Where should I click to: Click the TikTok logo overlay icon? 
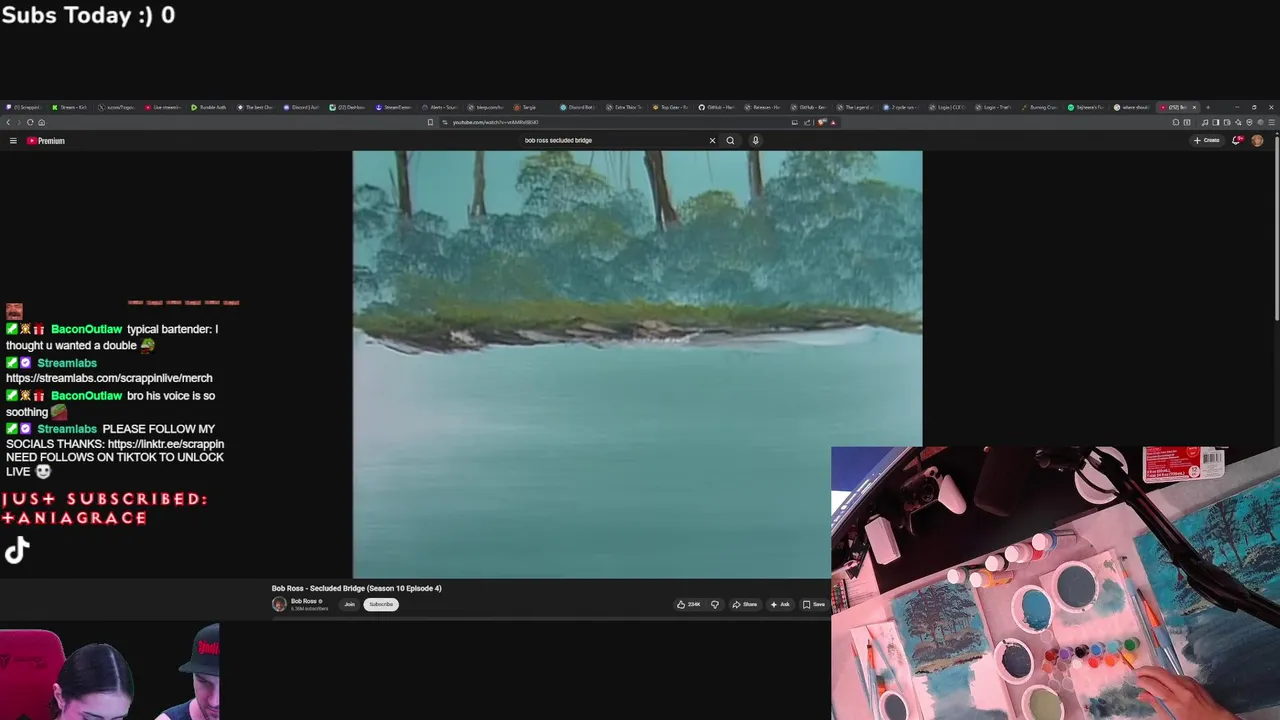click(x=17, y=550)
